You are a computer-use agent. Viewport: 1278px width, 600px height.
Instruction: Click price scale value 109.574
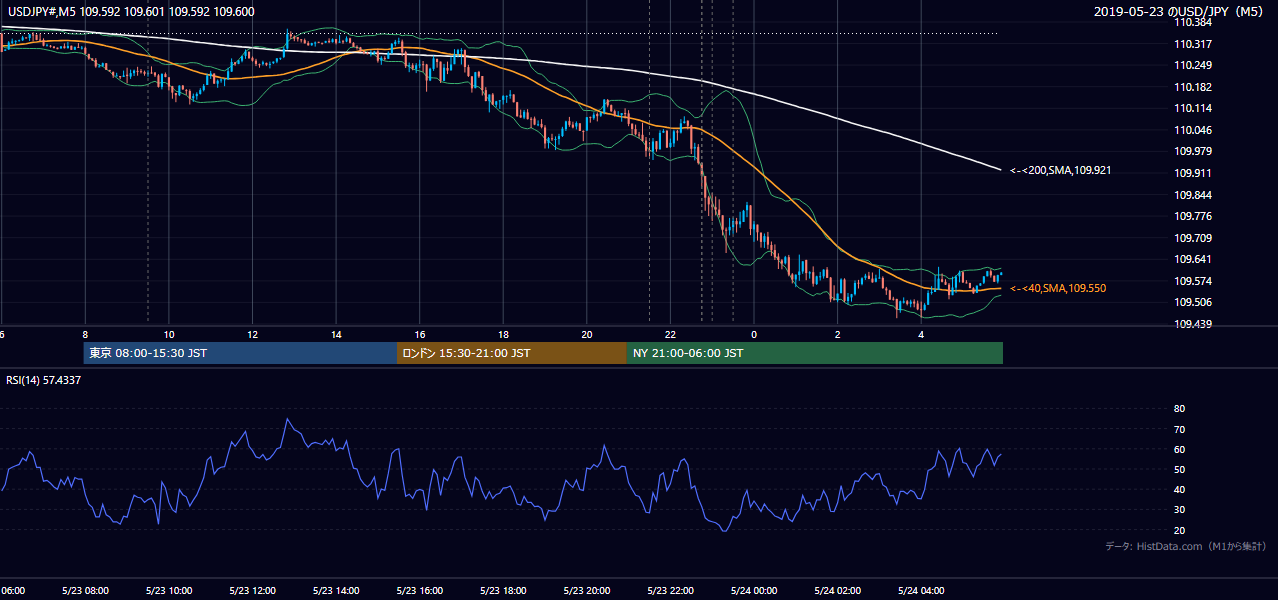(1193, 281)
